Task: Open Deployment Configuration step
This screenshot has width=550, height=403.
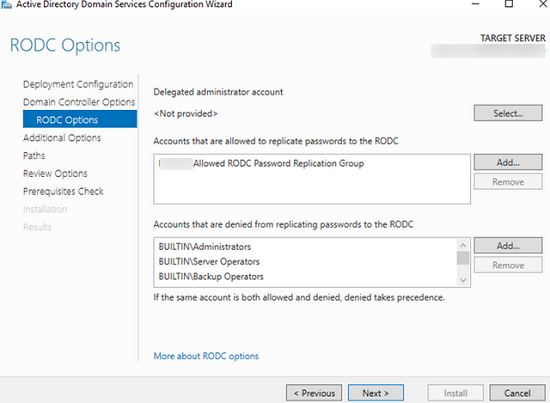Action: [78, 84]
